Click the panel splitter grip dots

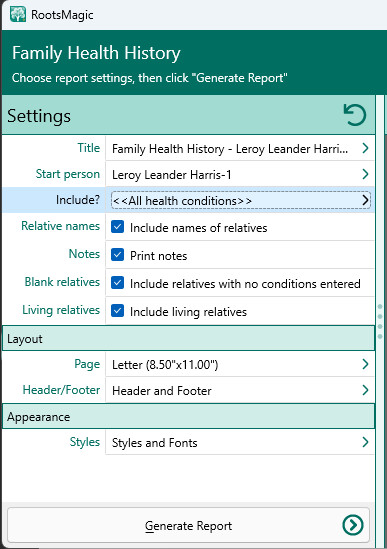[380, 321]
